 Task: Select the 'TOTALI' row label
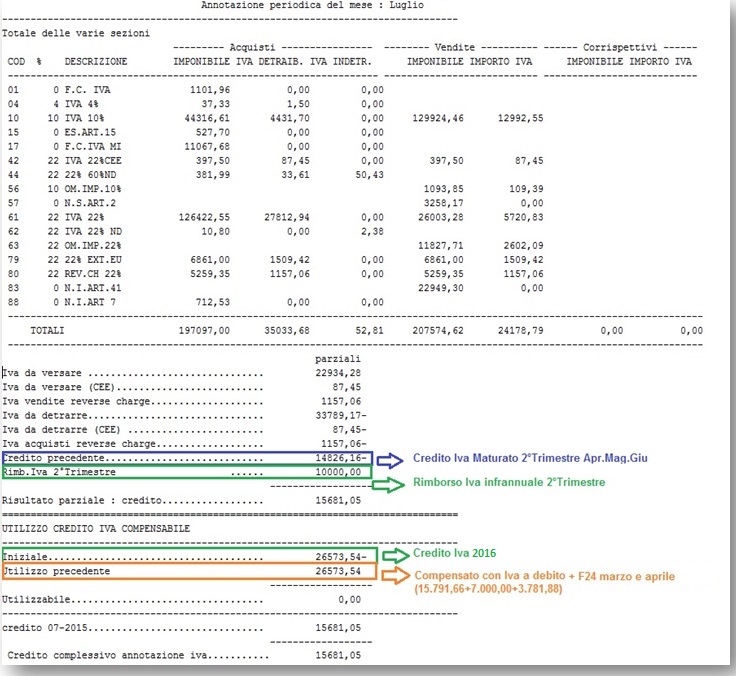[x=47, y=330]
